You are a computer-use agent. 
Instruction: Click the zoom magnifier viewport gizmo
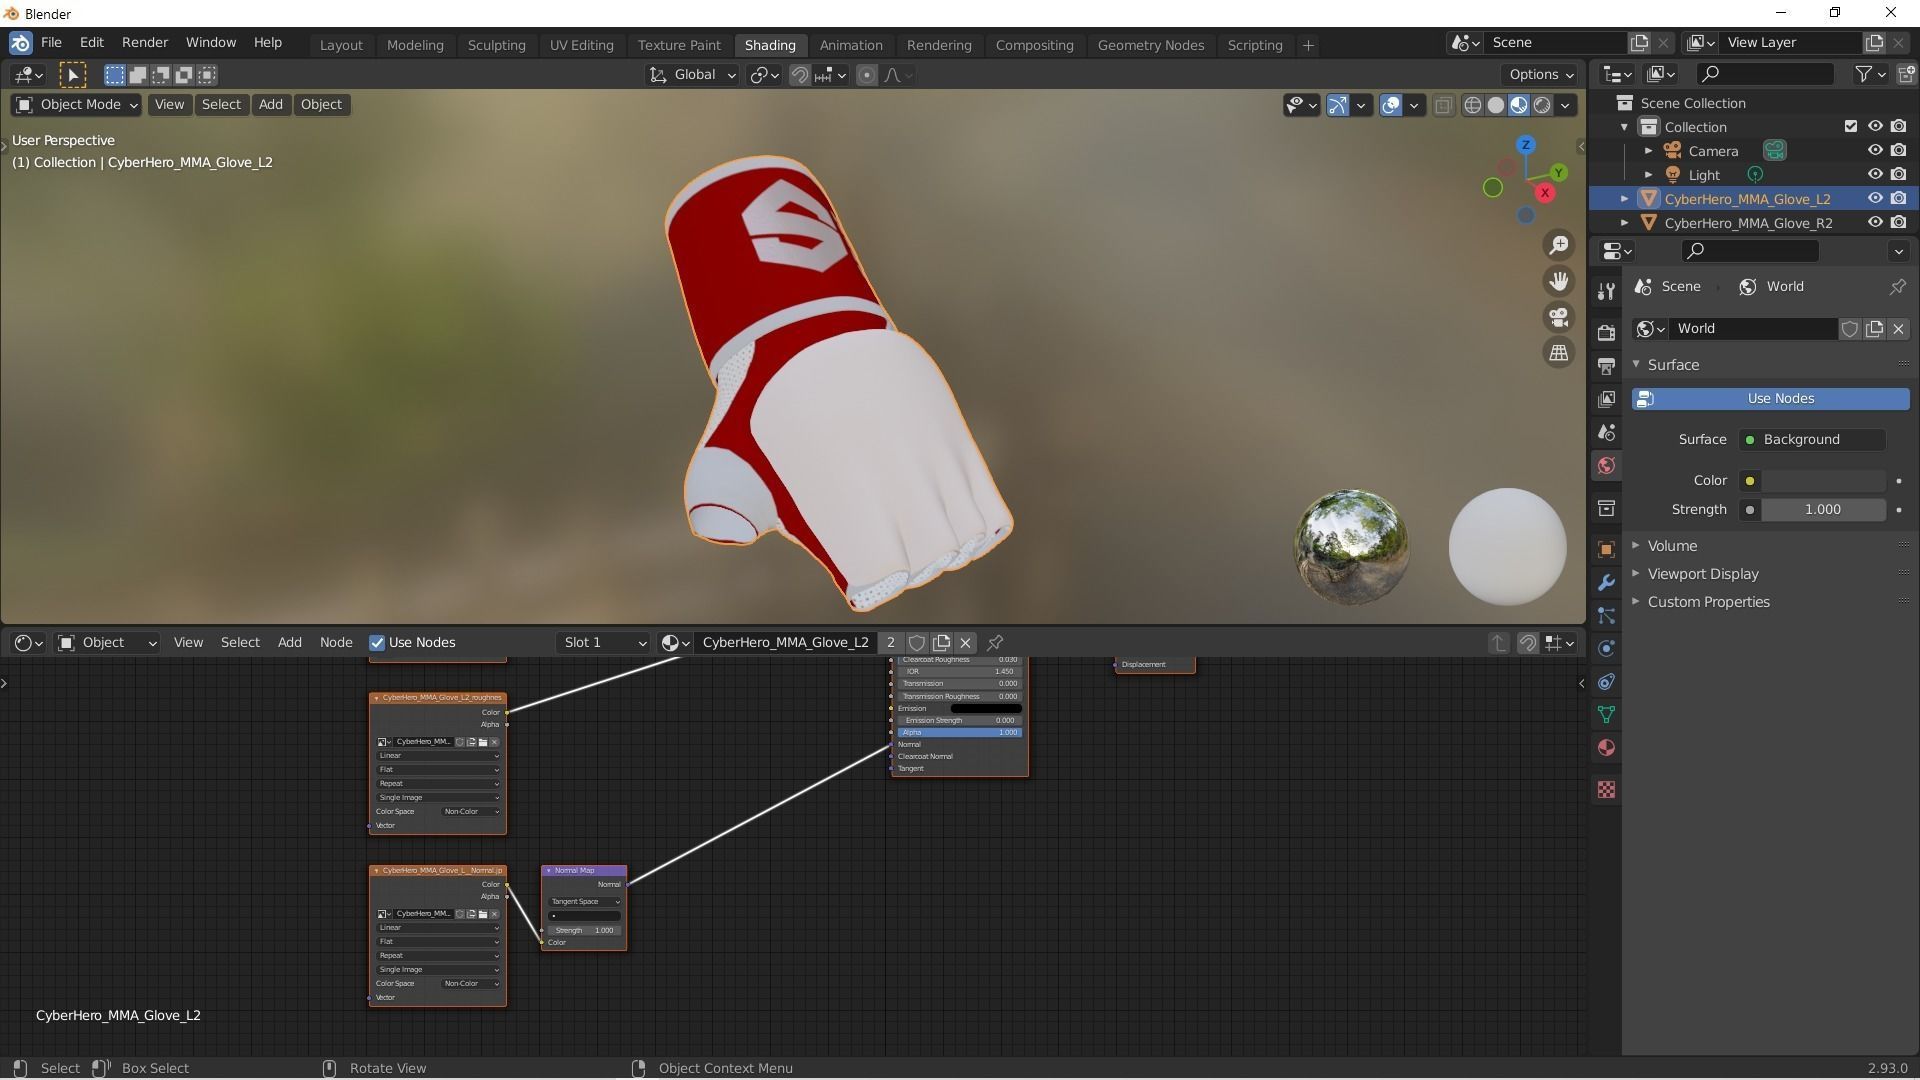click(x=1558, y=246)
